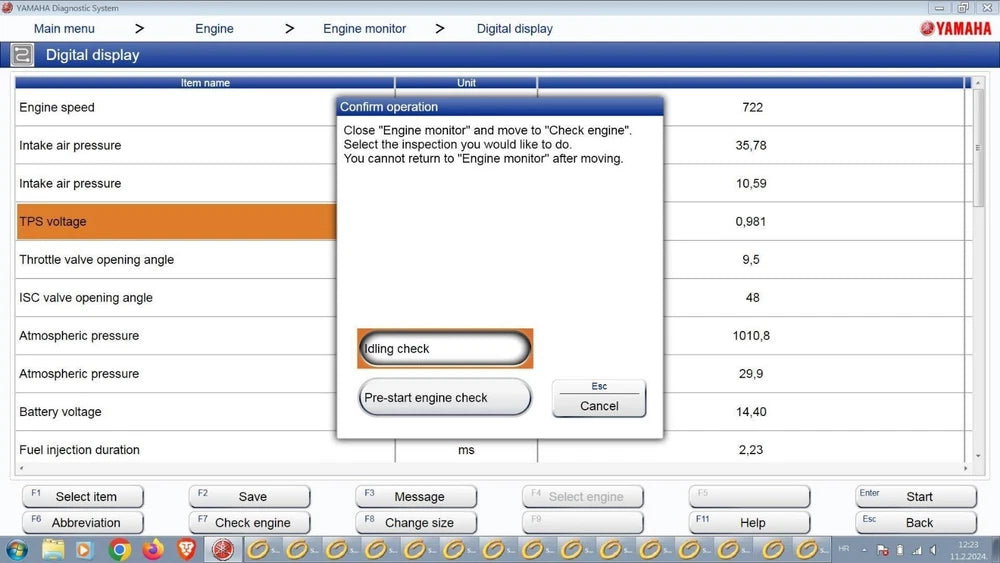This screenshot has width=1000, height=563.
Task: Open the Action Center flag icon
Action: coord(883,550)
